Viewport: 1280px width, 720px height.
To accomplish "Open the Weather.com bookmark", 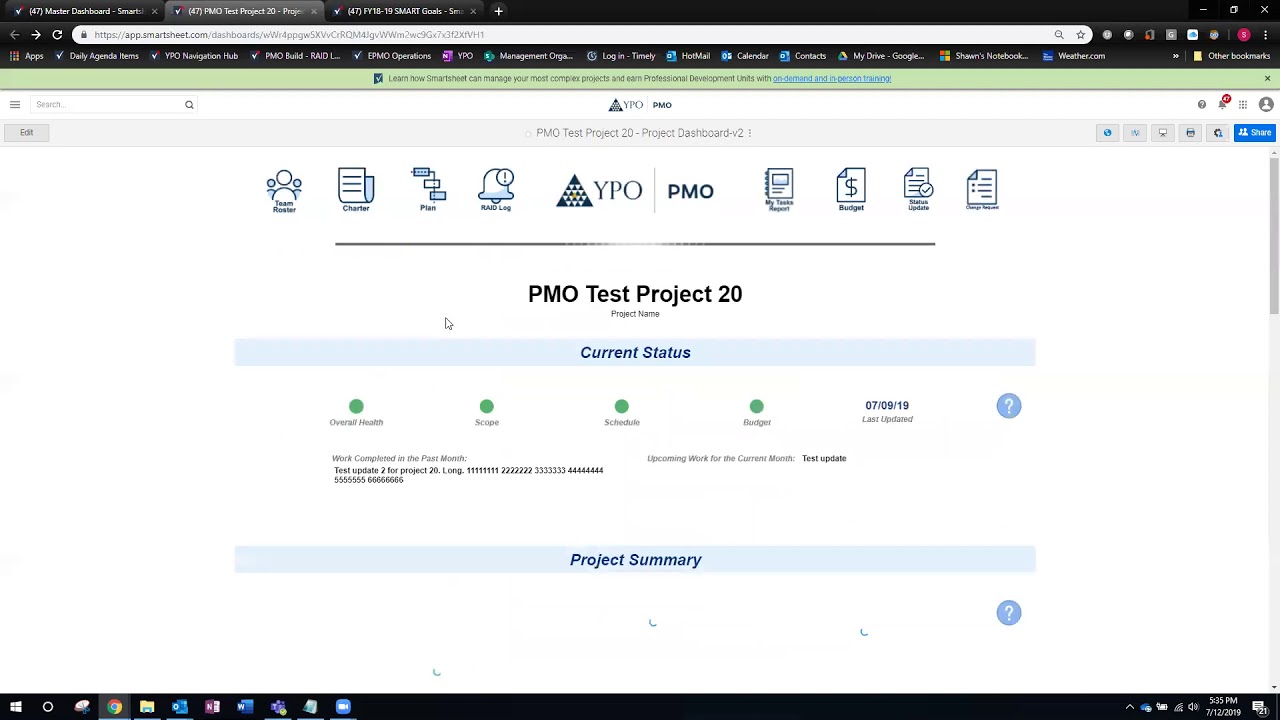I will 1074,56.
